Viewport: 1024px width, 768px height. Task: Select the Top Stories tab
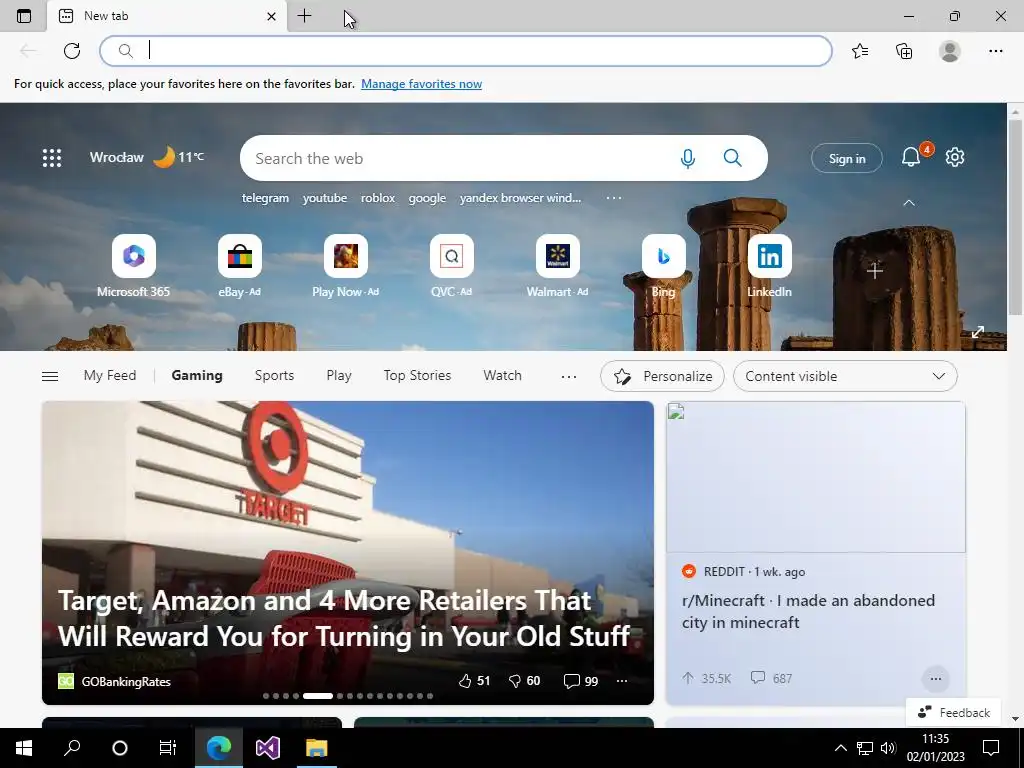(x=417, y=376)
